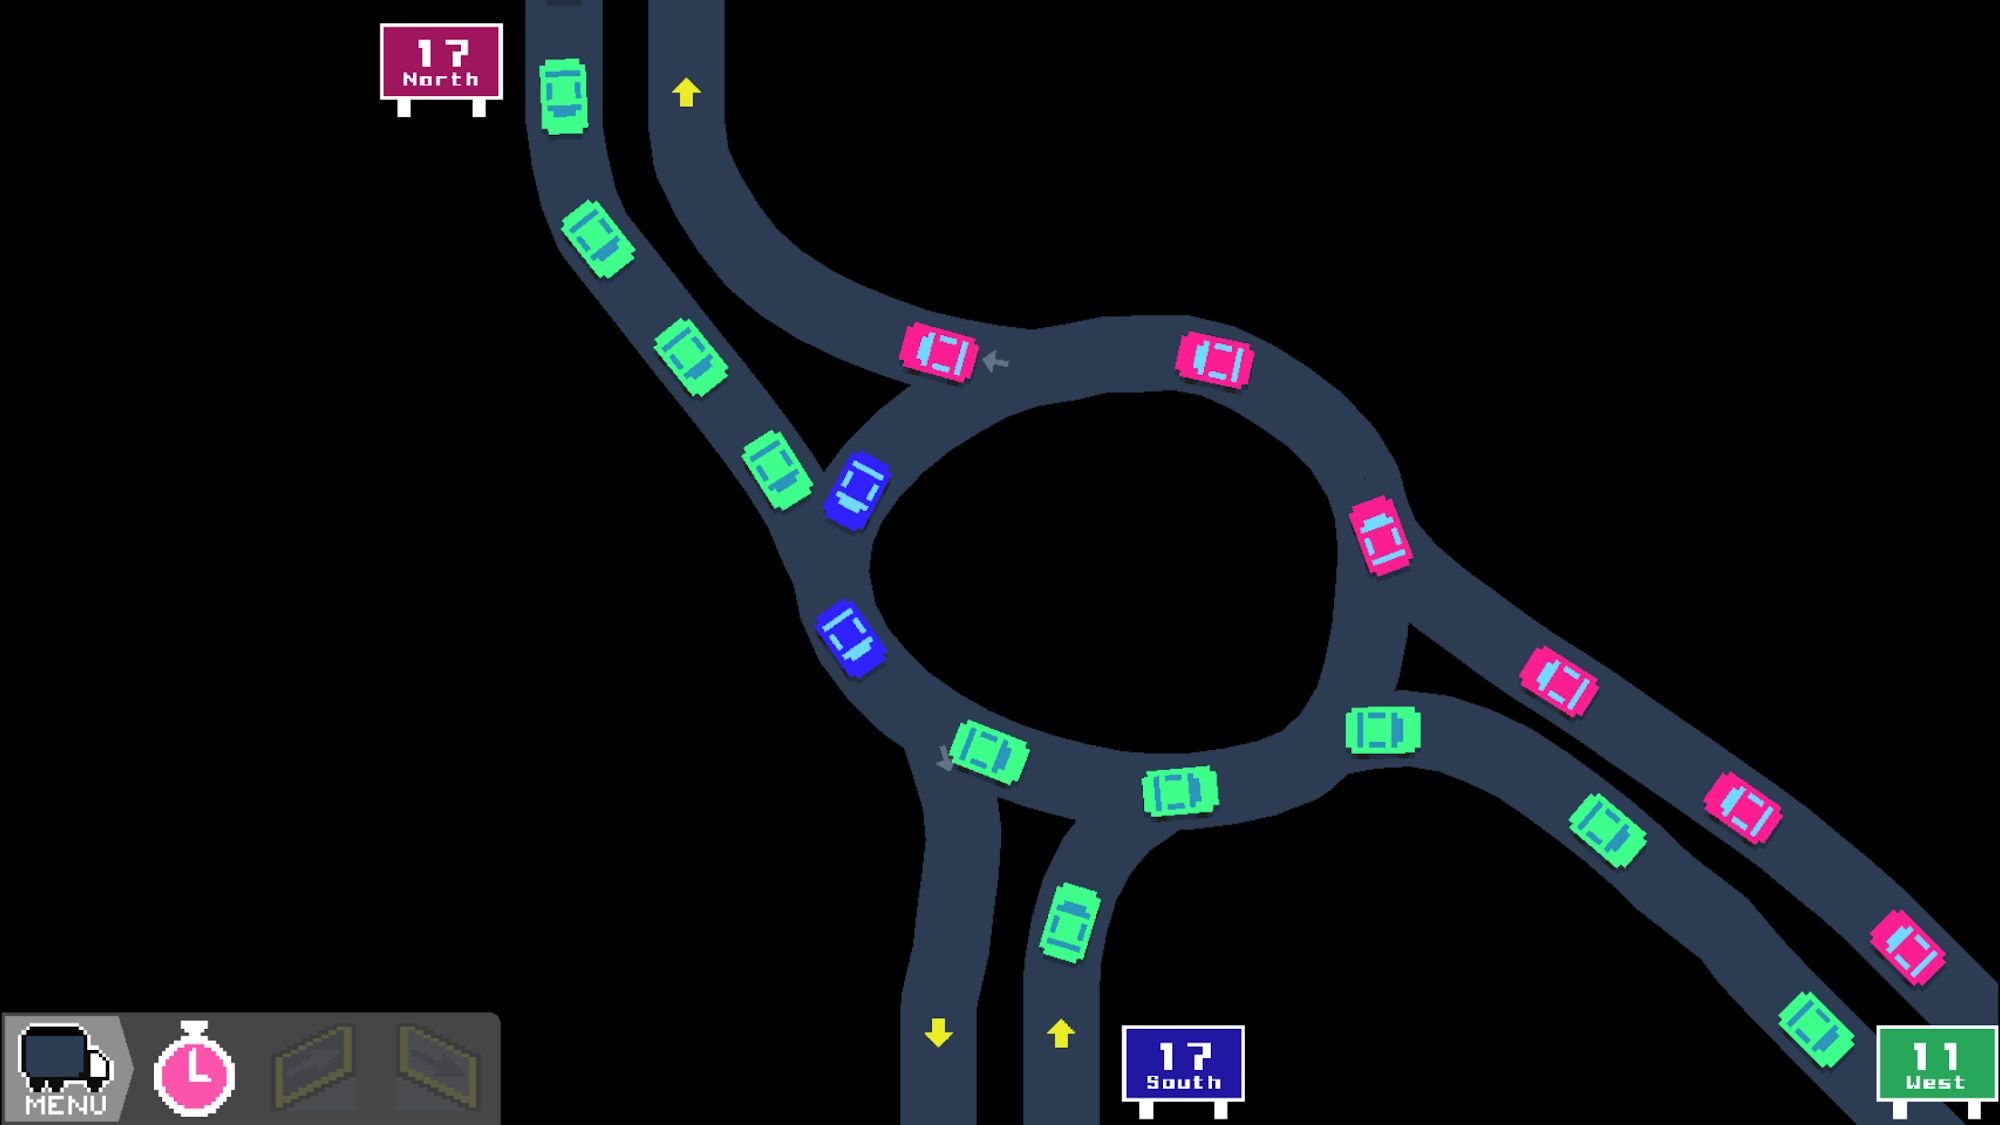The height and width of the screenshot is (1125, 2000).
Task: Click the upward yellow arrow indicator
Action: pos(687,92)
